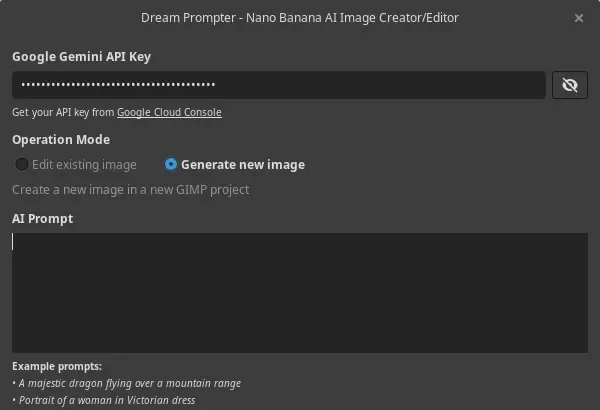The image size is (600, 410).
Task: Click the Google Gemini API Key heading
Action: (82, 57)
